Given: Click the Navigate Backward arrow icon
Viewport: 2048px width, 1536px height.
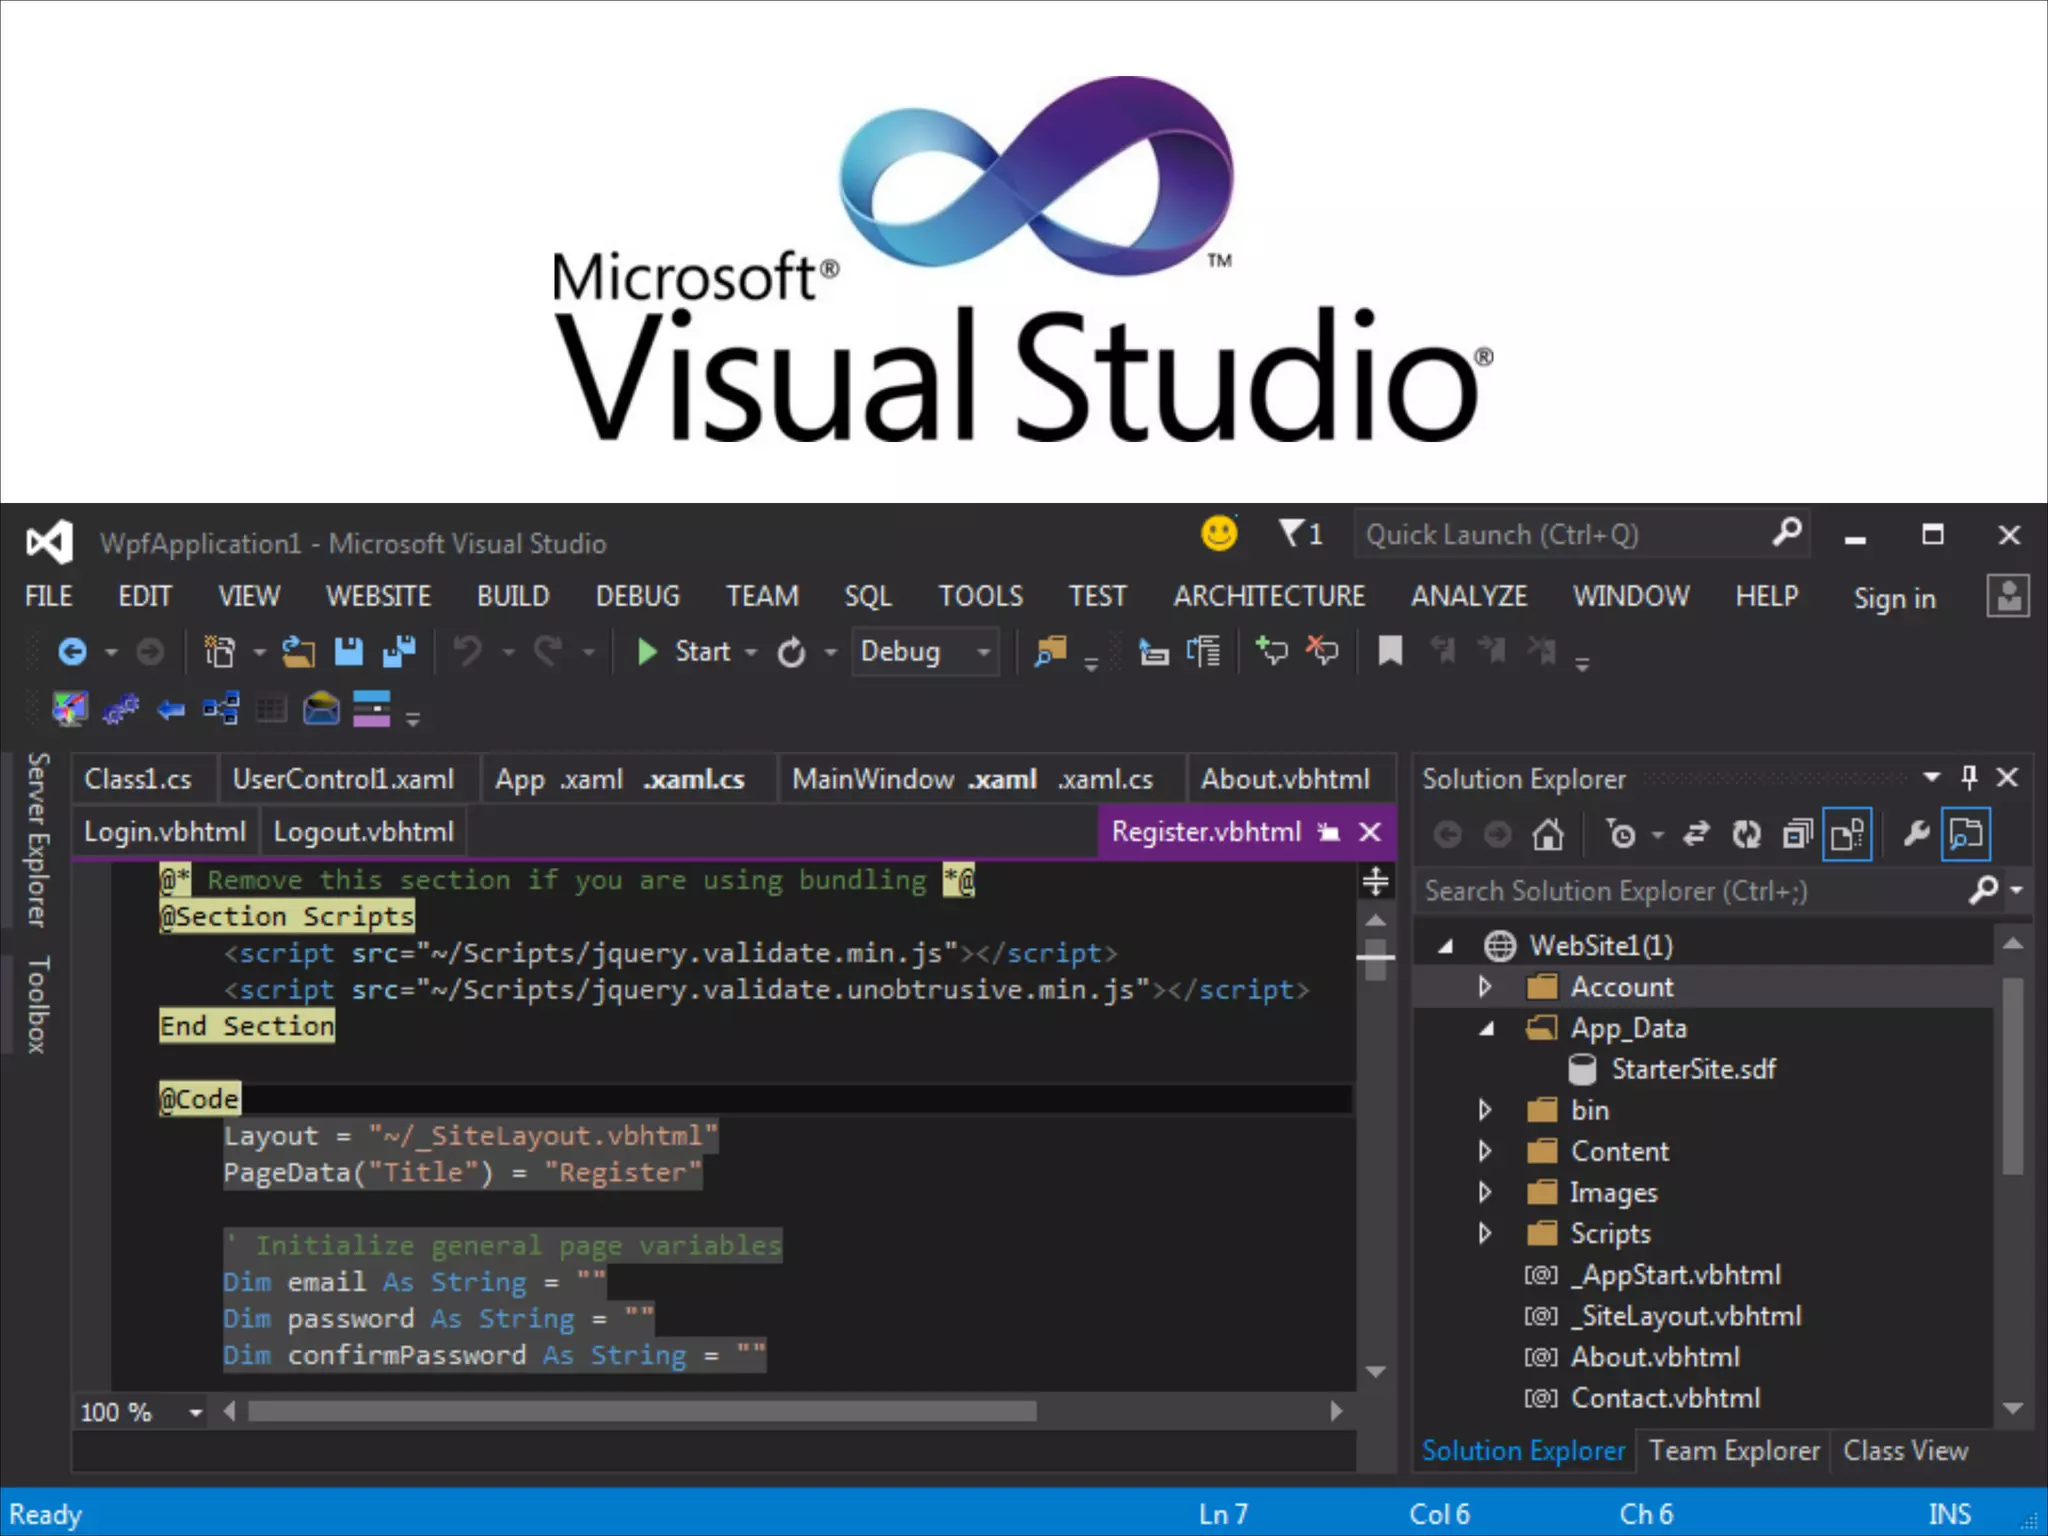Looking at the screenshot, I should pyautogui.click(x=73, y=652).
